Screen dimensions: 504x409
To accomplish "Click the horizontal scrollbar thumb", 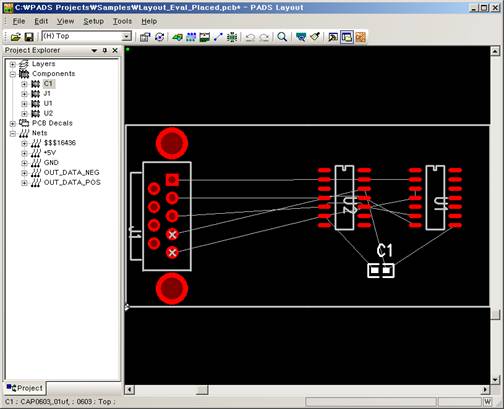I will point(201,390).
